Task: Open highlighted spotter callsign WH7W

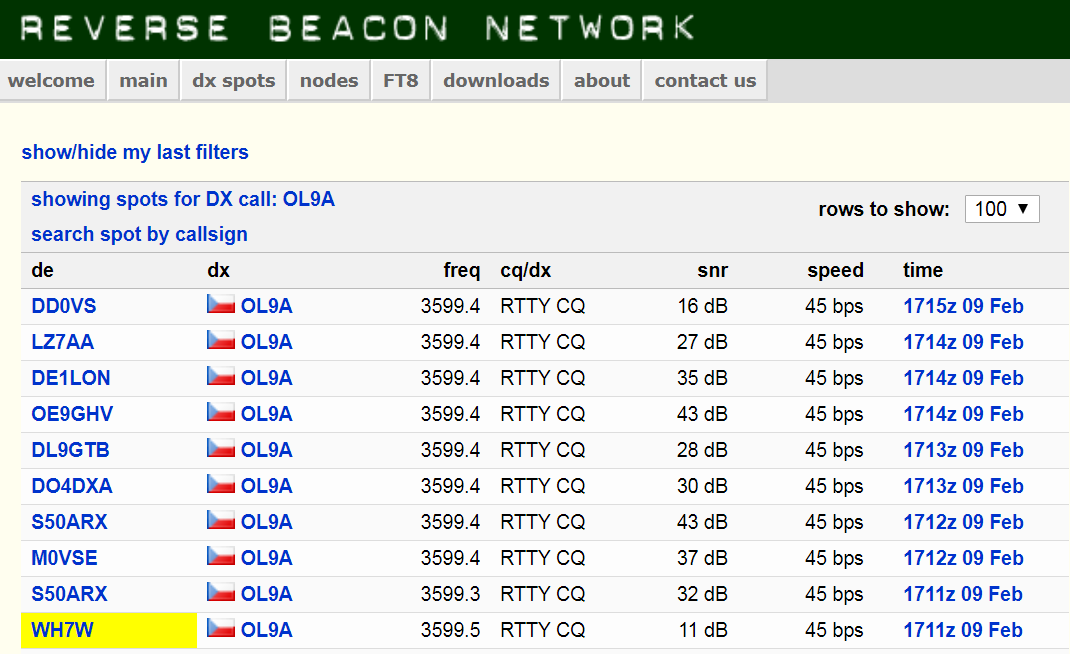Action: [x=62, y=630]
